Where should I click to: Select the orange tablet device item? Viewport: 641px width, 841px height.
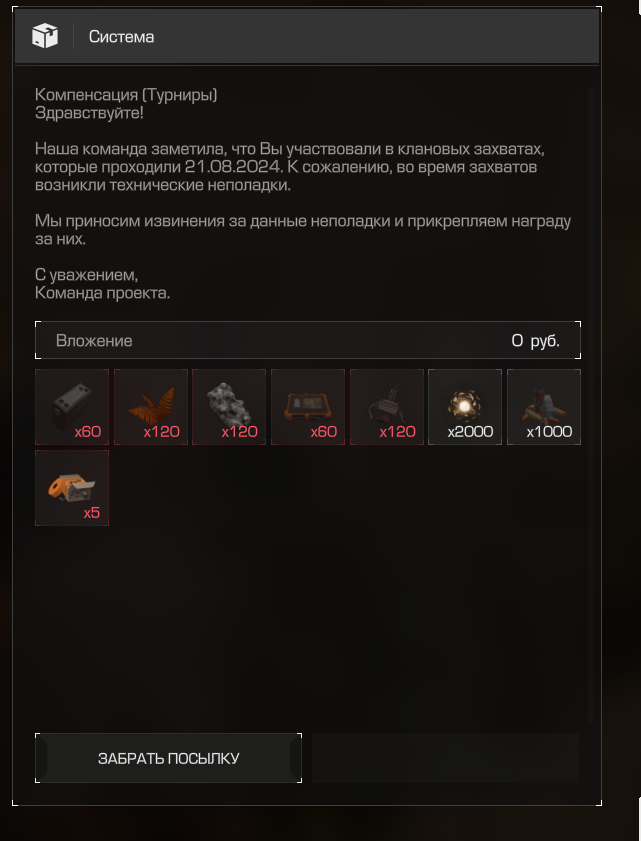pyautogui.click(x=308, y=407)
